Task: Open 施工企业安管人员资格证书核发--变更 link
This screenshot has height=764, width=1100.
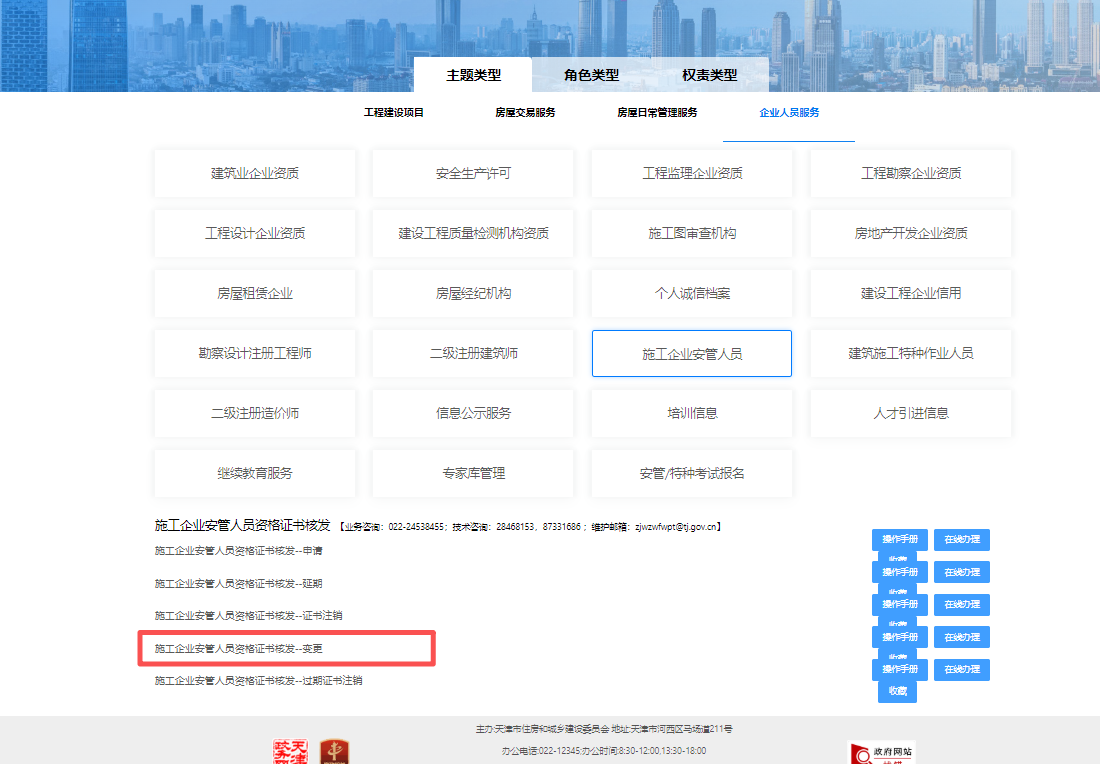Action: tap(238, 648)
